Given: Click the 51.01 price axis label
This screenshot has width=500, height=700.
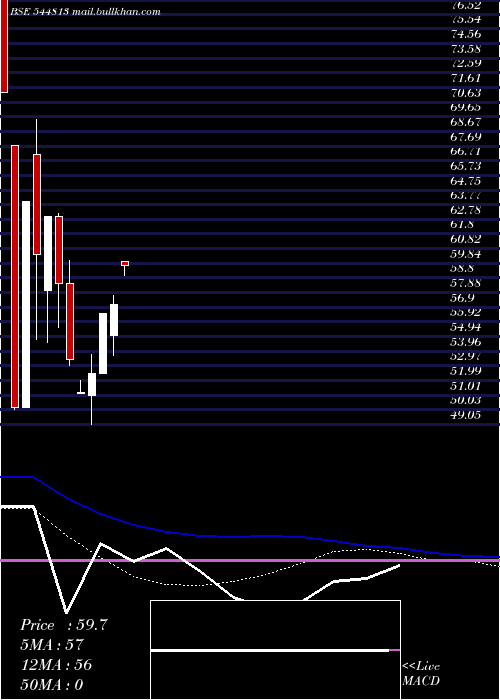Looking at the screenshot, I should [x=466, y=386].
